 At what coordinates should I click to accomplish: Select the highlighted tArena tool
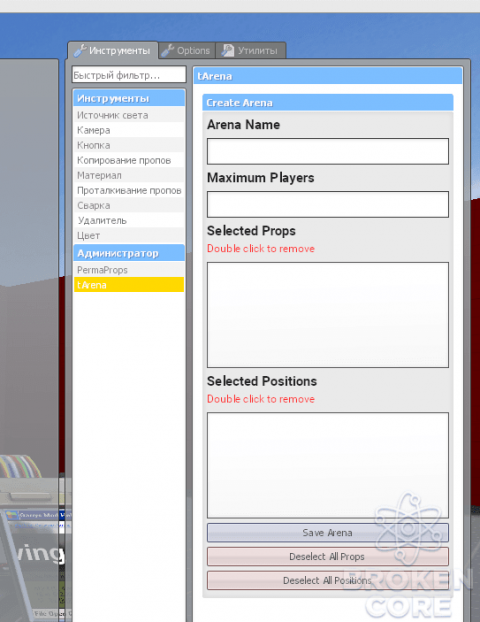click(129, 285)
